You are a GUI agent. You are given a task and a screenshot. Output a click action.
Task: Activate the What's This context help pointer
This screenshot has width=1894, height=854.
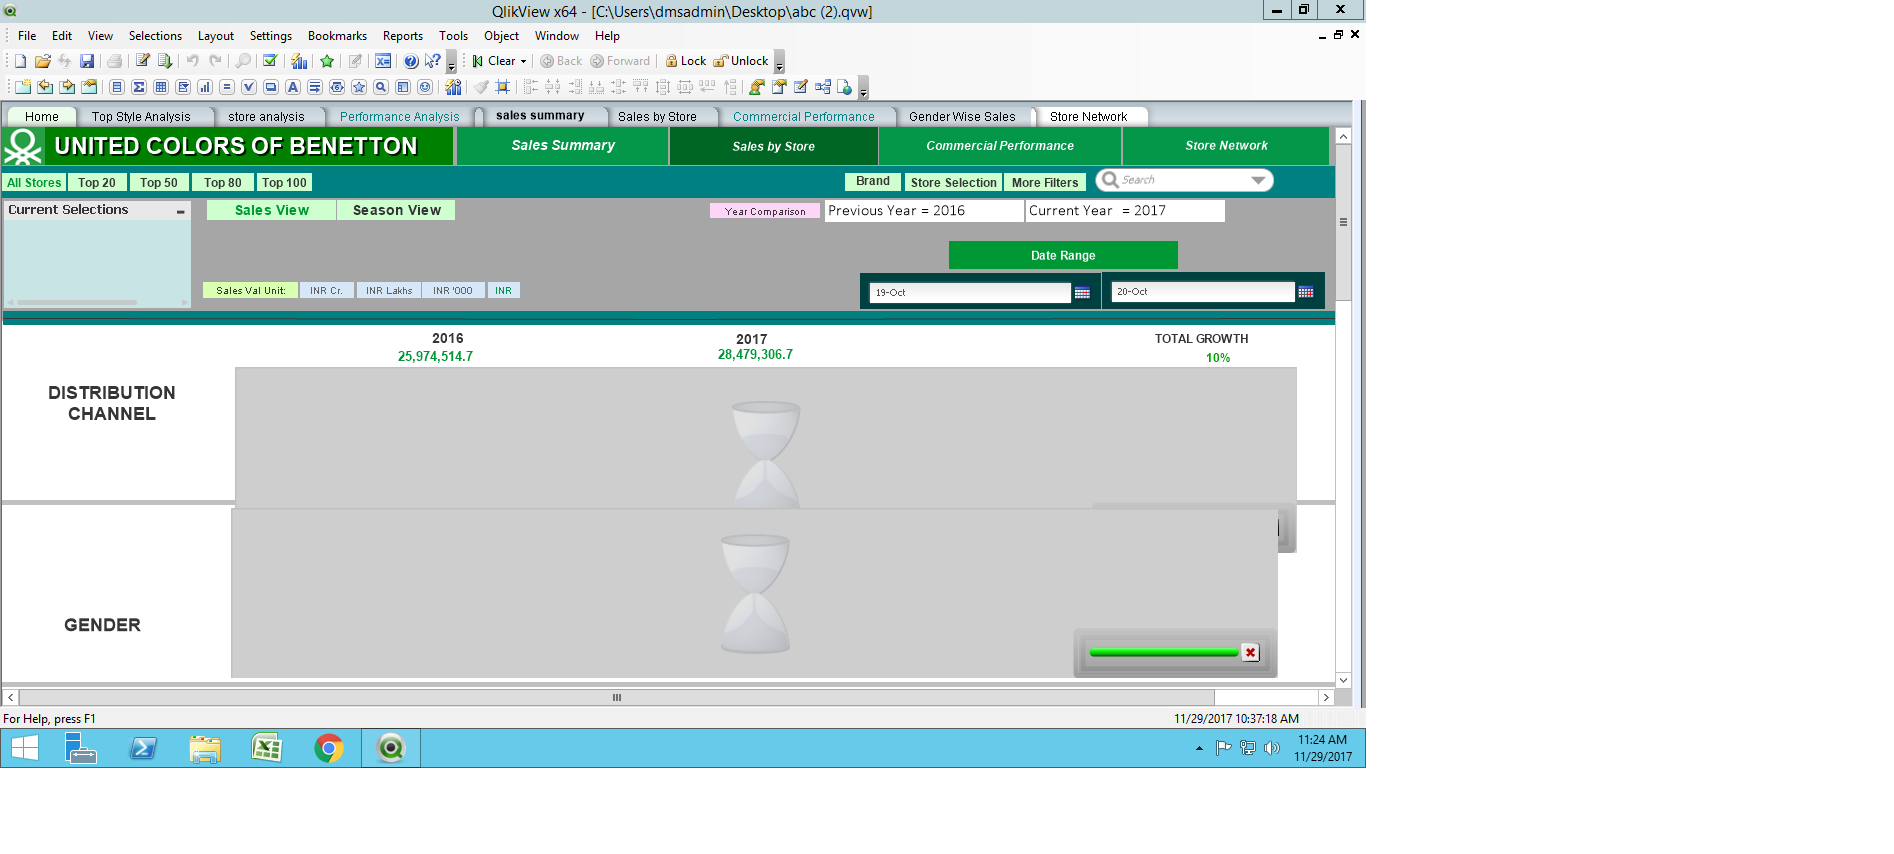pyautogui.click(x=432, y=61)
